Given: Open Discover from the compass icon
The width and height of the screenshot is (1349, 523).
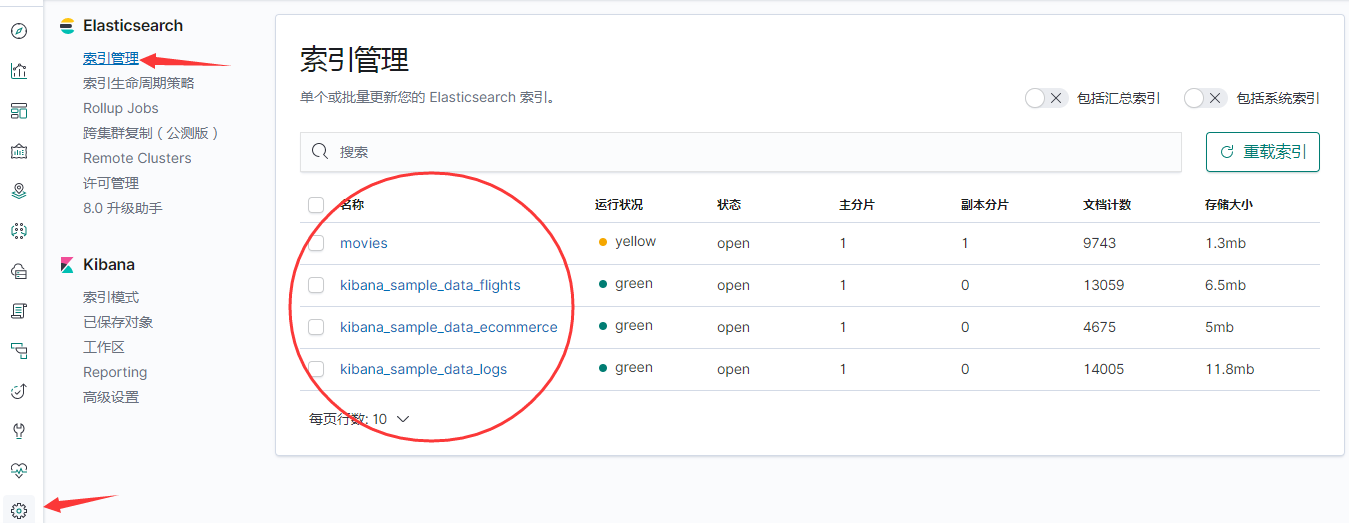Looking at the screenshot, I should (19, 31).
